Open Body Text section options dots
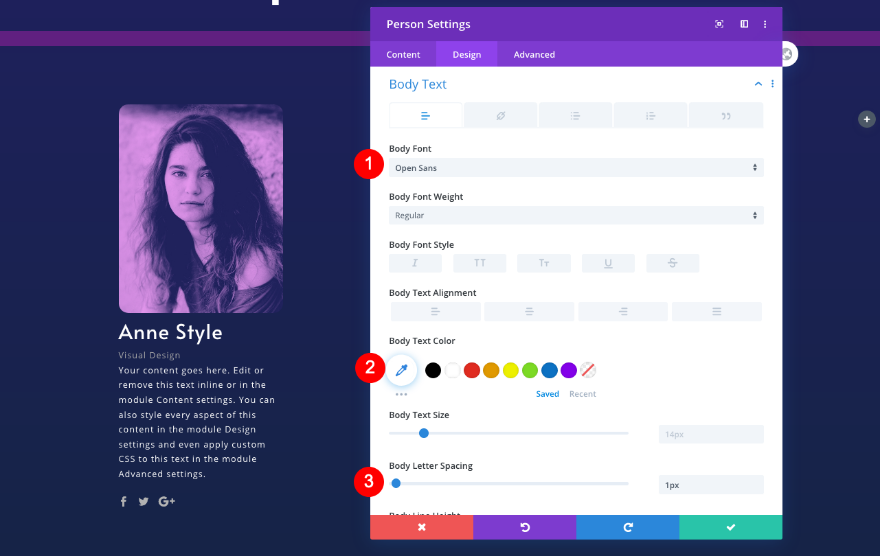 point(773,84)
